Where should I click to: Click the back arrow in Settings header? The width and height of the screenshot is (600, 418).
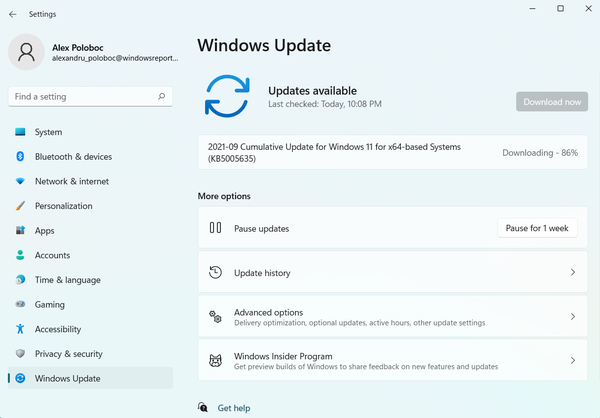coord(12,14)
